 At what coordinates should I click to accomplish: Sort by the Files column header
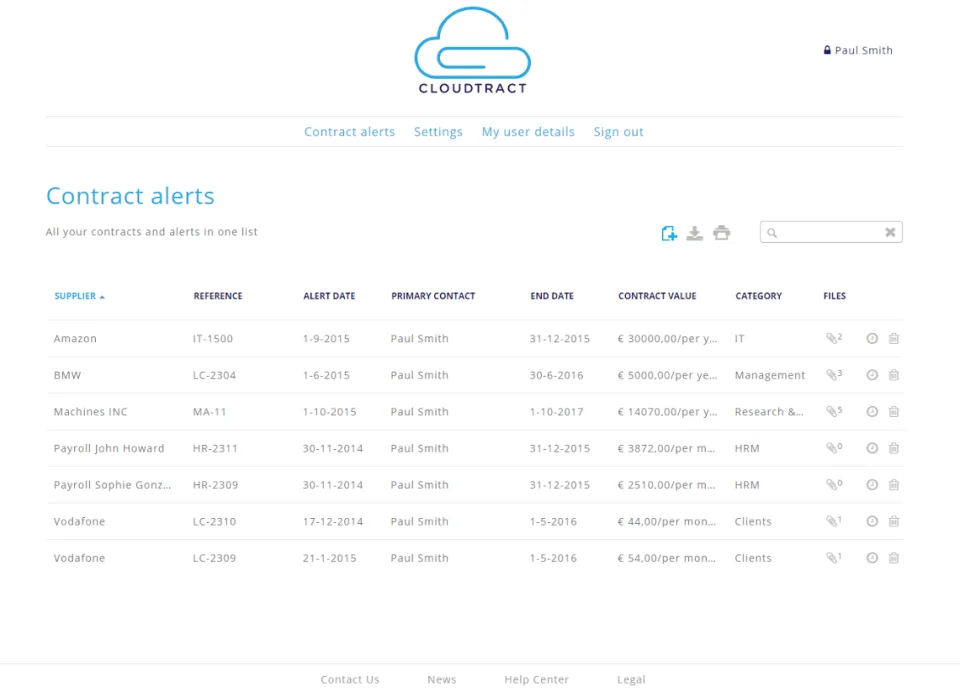click(x=834, y=296)
